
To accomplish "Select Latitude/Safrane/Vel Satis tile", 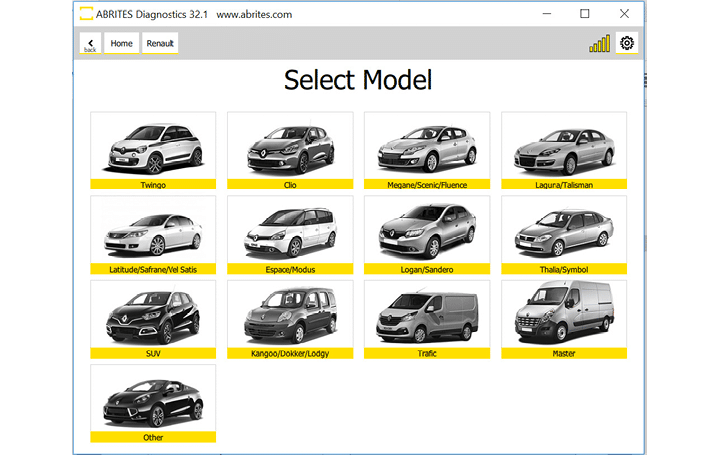I will click(153, 234).
